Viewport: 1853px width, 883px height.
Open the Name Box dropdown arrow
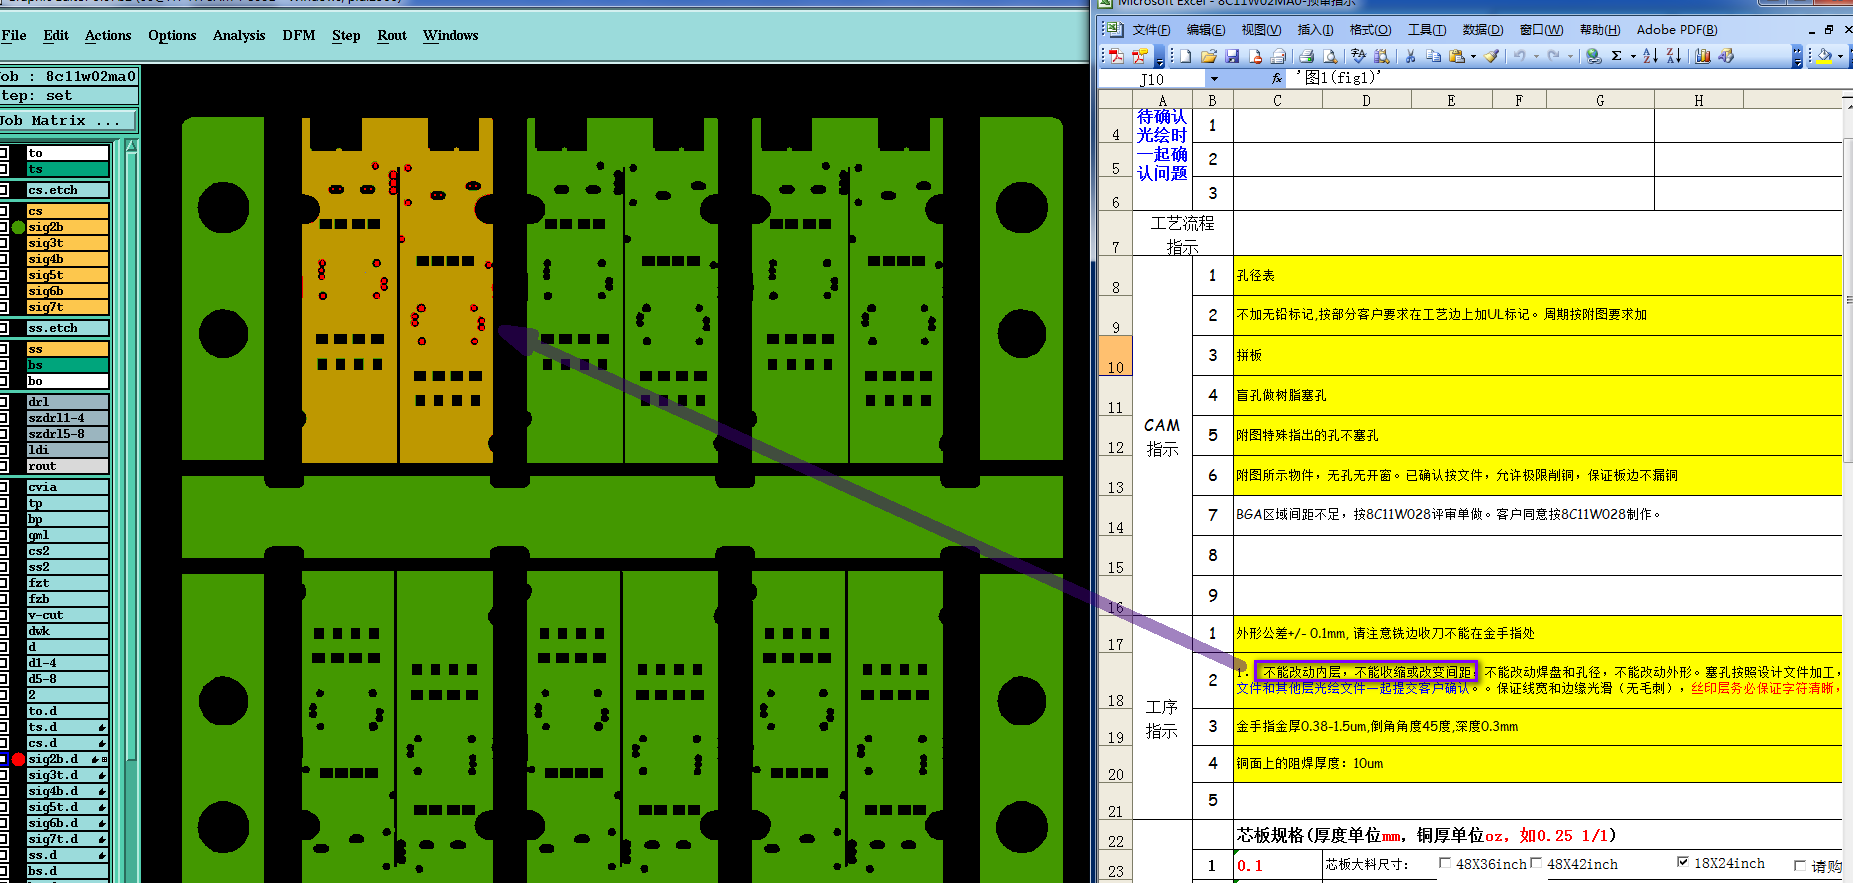point(1214,79)
